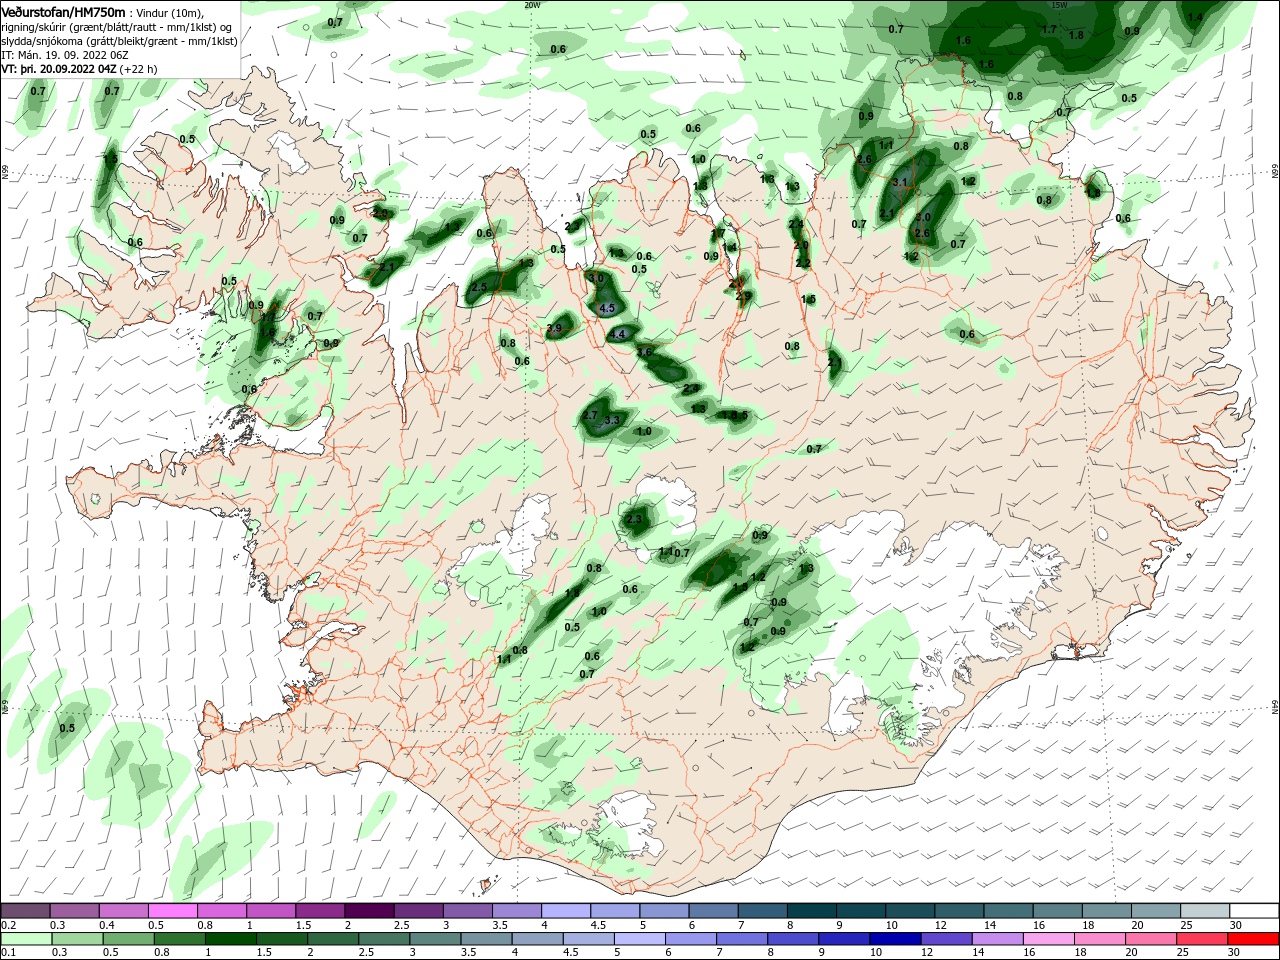The height and width of the screenshot is (960, 1280).
Task: Click the bright red rain swatch after 30
Action: 1252,939
